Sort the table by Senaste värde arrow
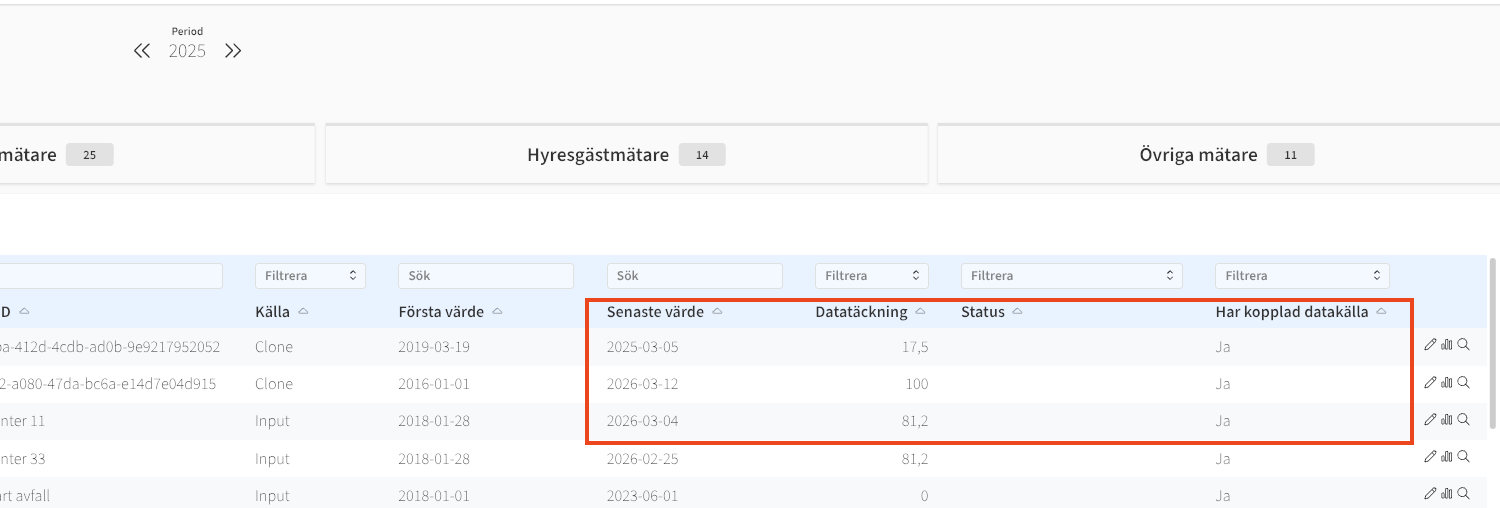1500x508 pixels. click(717, 312)
